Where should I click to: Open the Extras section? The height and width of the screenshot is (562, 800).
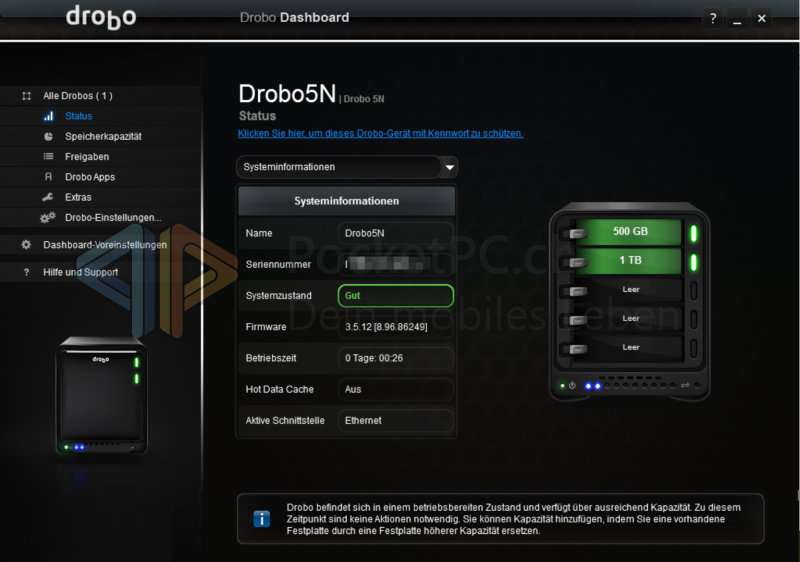(78, 197)
